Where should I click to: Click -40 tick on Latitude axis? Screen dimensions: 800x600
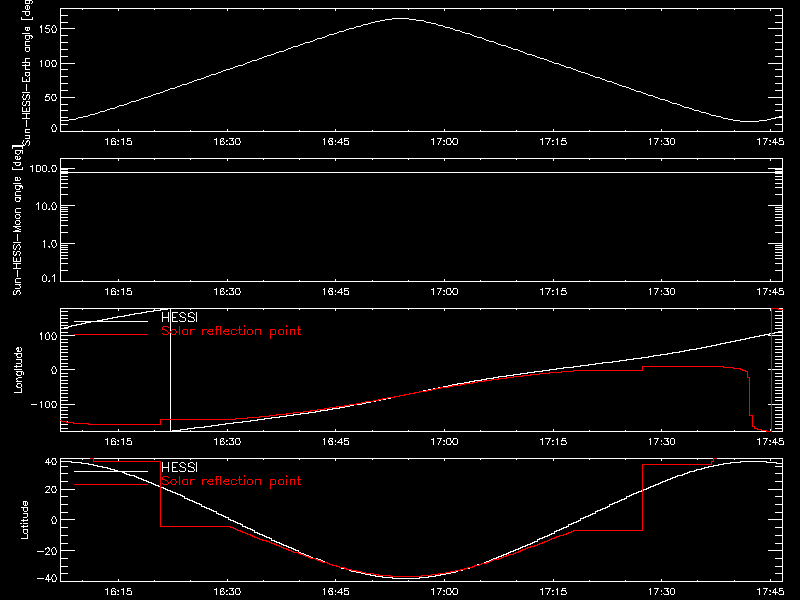[x=47, y=579]
